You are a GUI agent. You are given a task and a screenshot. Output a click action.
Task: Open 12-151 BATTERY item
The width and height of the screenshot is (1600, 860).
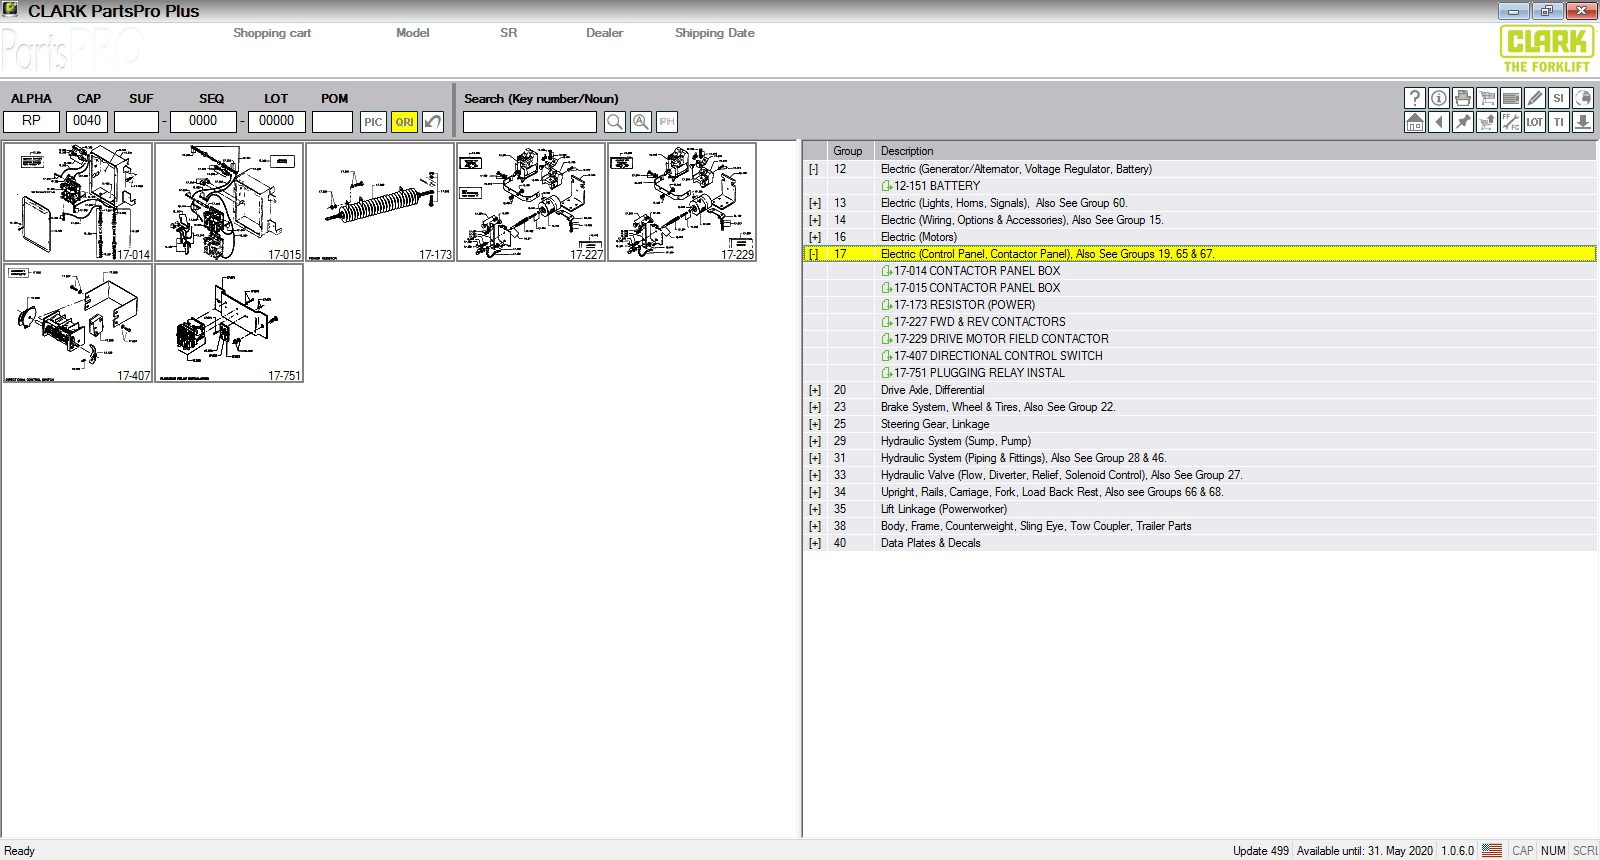tap(930, 186)
